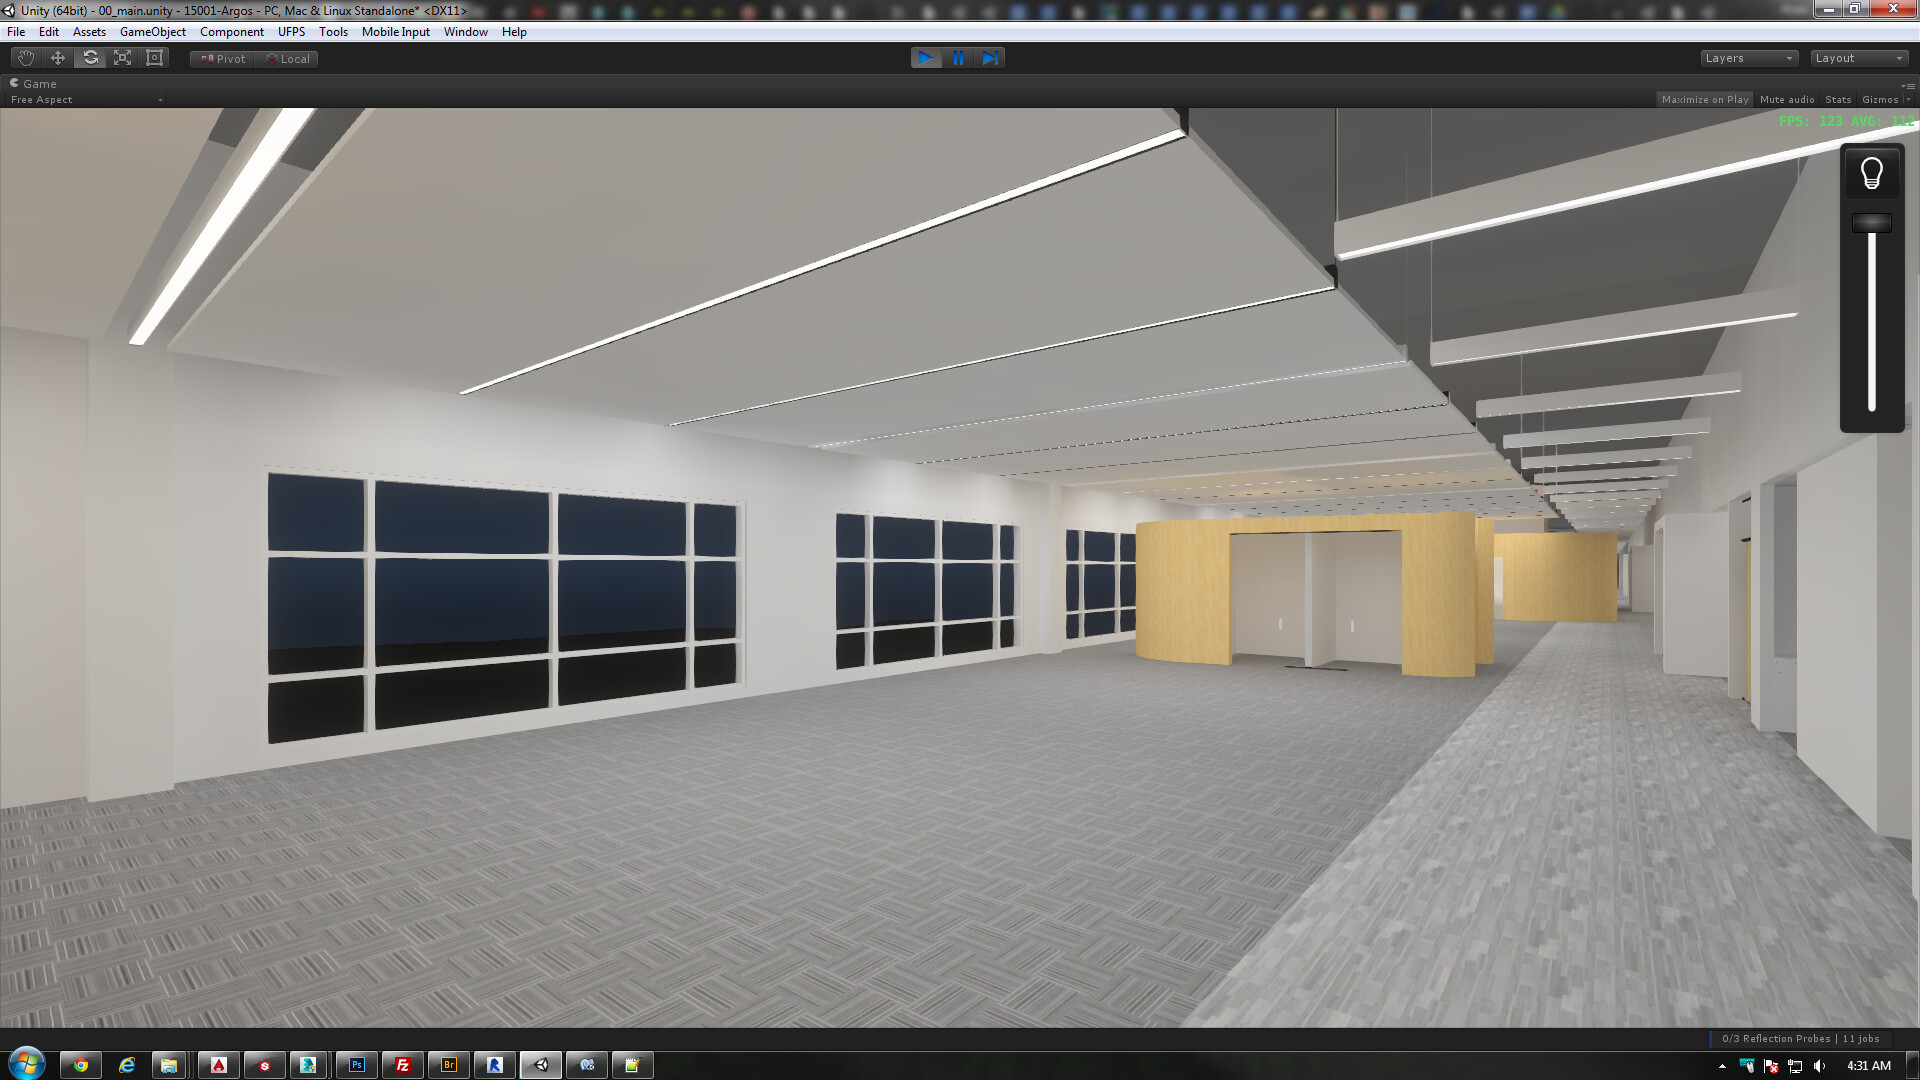Viewport: 1920px width, 1080px height.
Task: Launch Photoshop from the taskbar
Action: point(356,1065)
